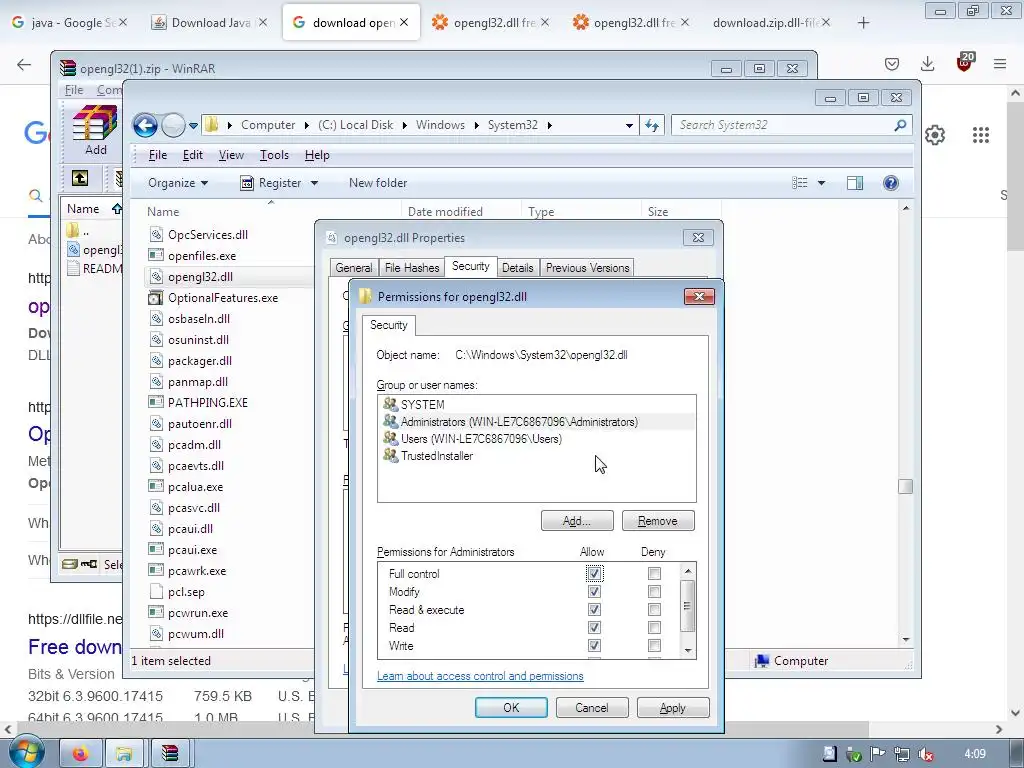Click File Explorer taskbar icon

click(124, 754)
